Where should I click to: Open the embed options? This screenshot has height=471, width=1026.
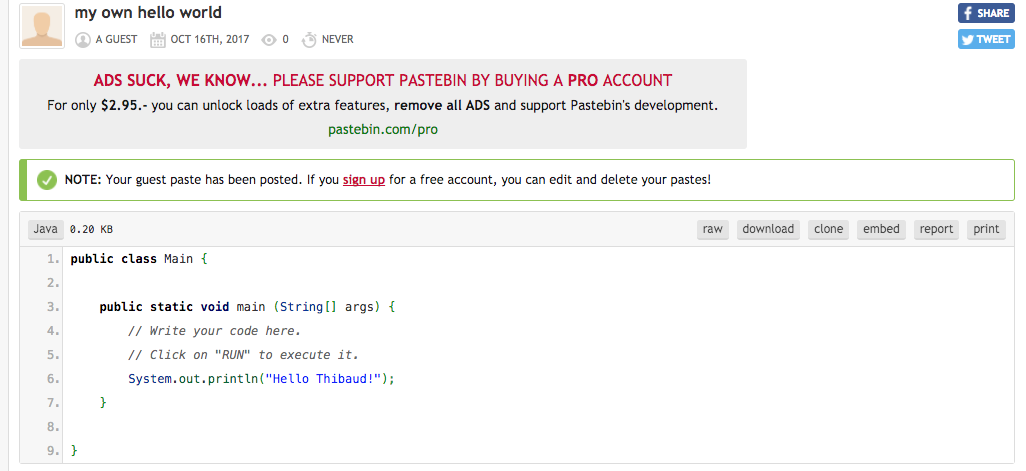tap(881, 229)
